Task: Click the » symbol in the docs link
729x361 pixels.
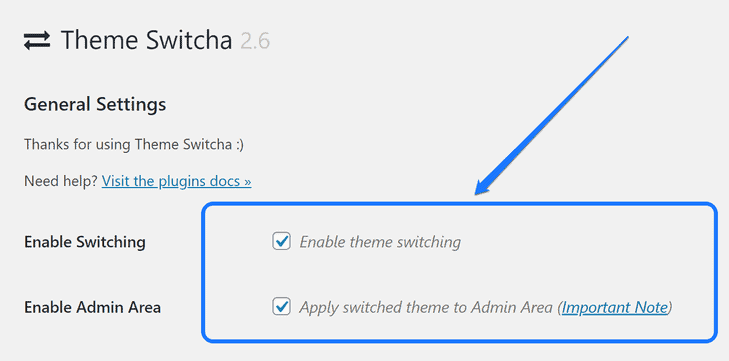Action: click(x=247, y=182)
